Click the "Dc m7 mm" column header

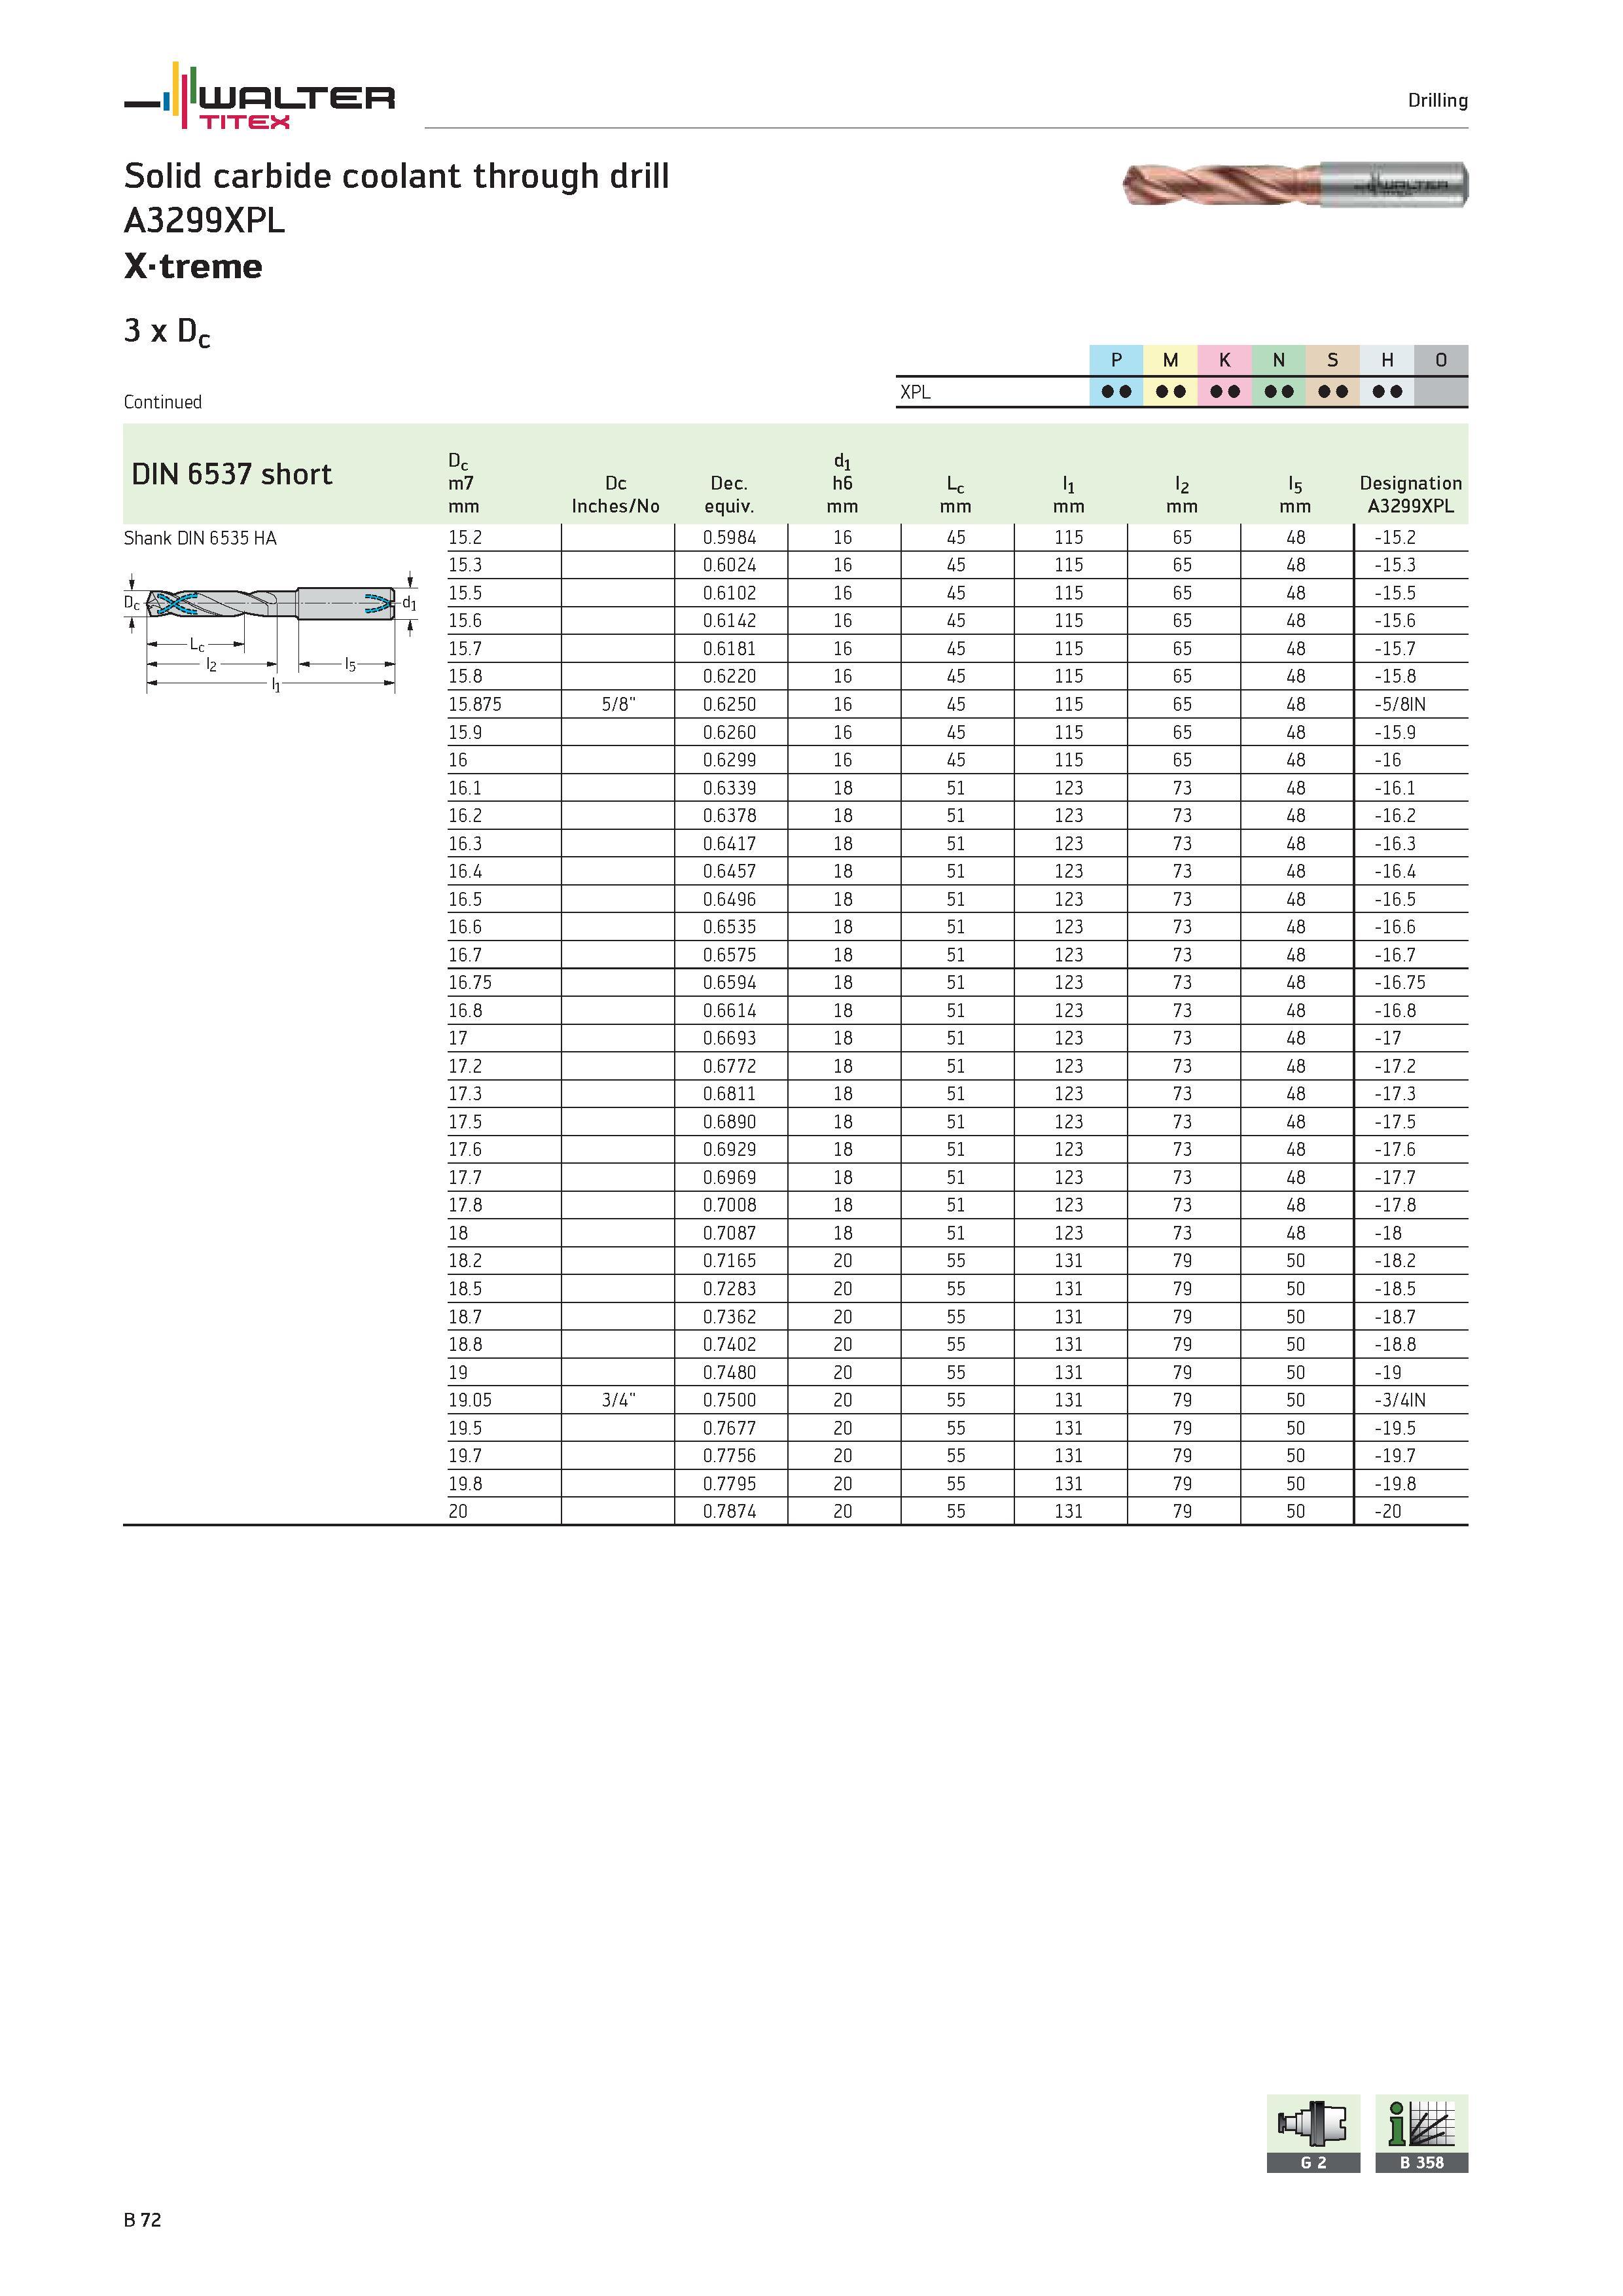463,484
